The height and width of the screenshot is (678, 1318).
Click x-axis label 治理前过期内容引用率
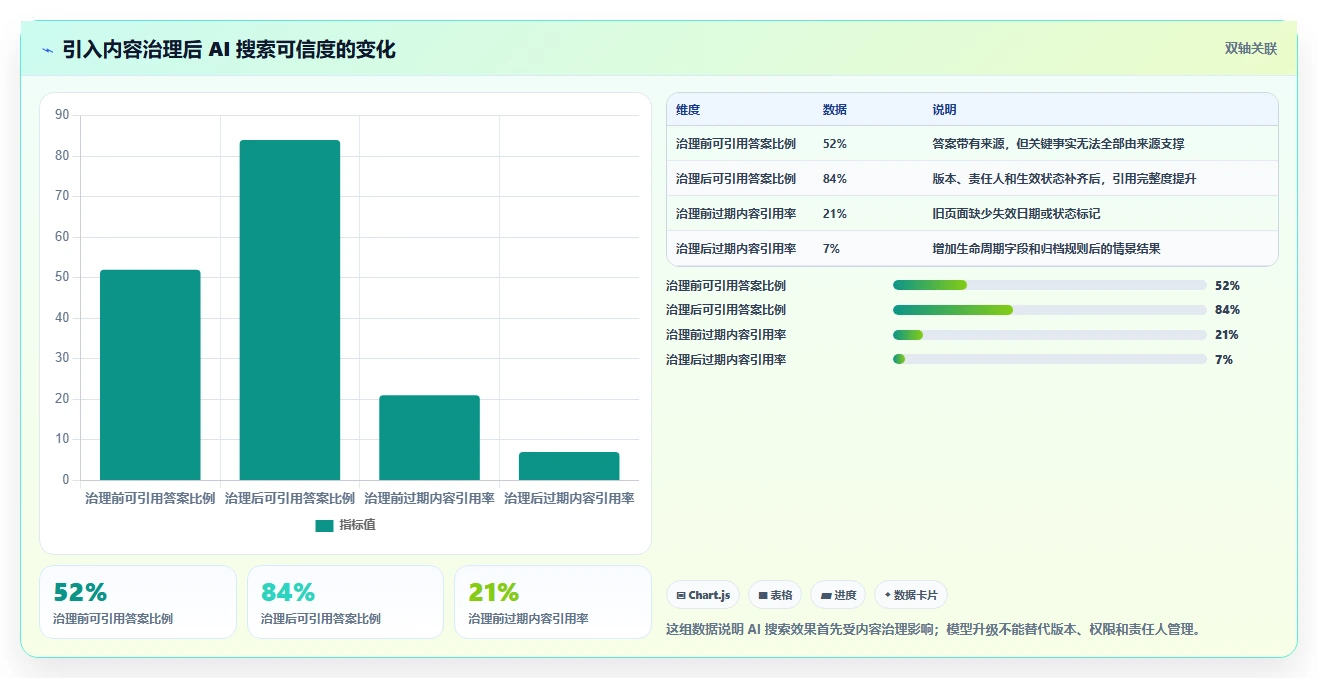coord(429,498)
